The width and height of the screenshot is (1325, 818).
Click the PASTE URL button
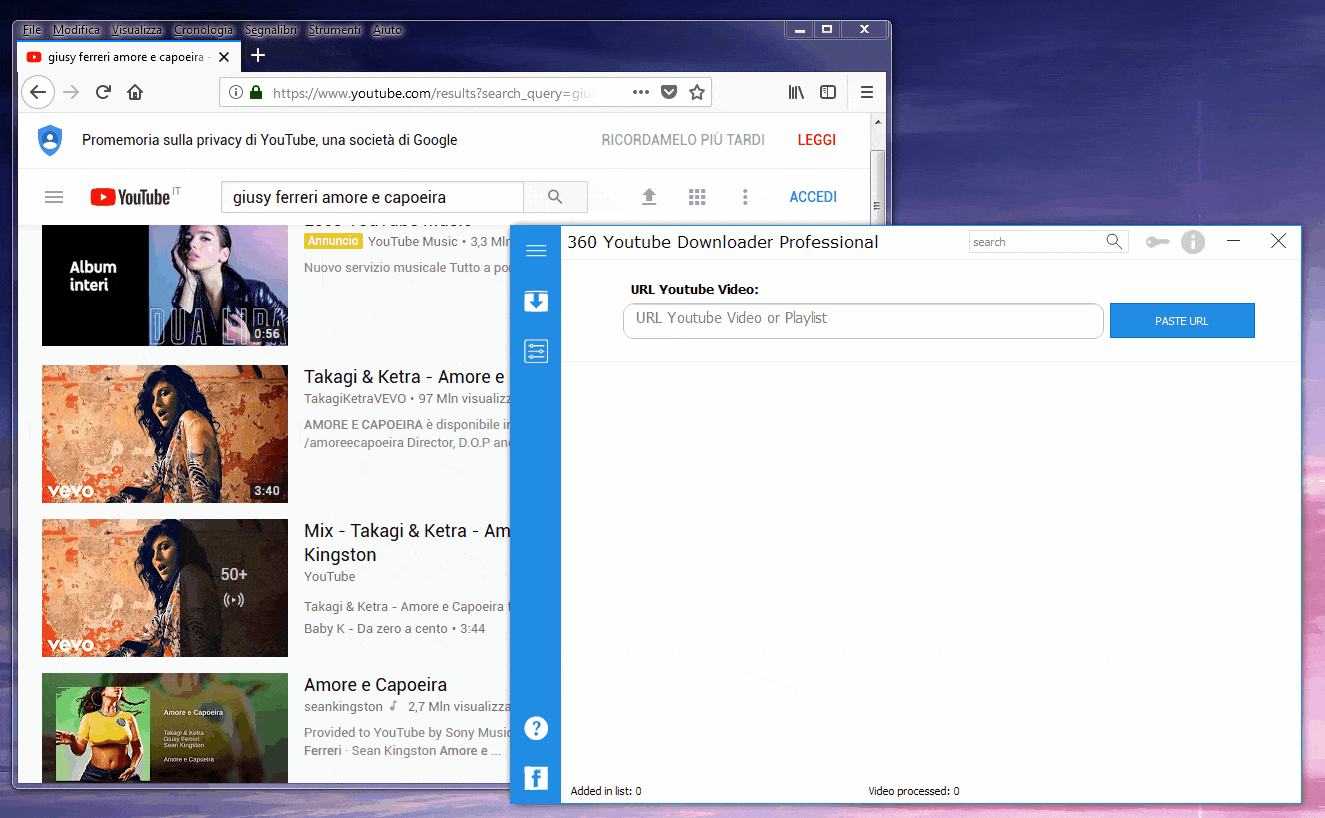coord(1182,321)
